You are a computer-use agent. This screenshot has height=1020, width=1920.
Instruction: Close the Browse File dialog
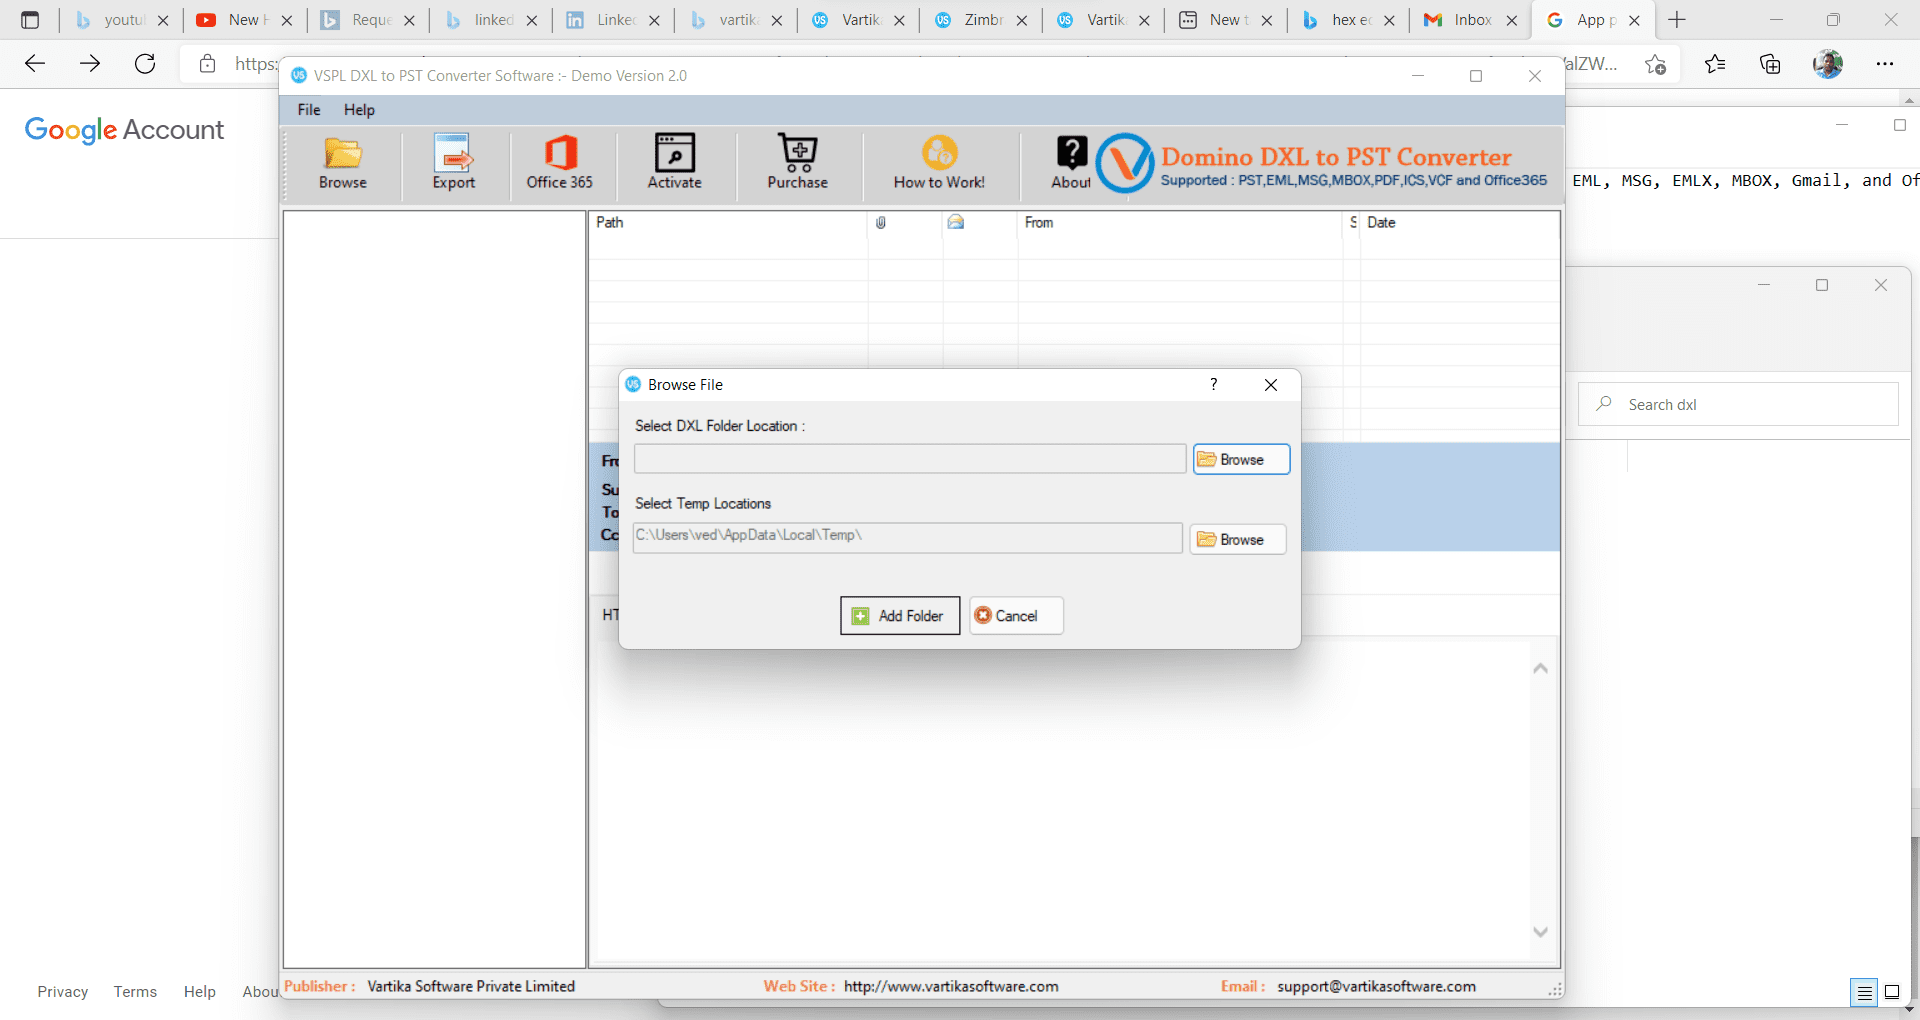(x=1271, y=385)
